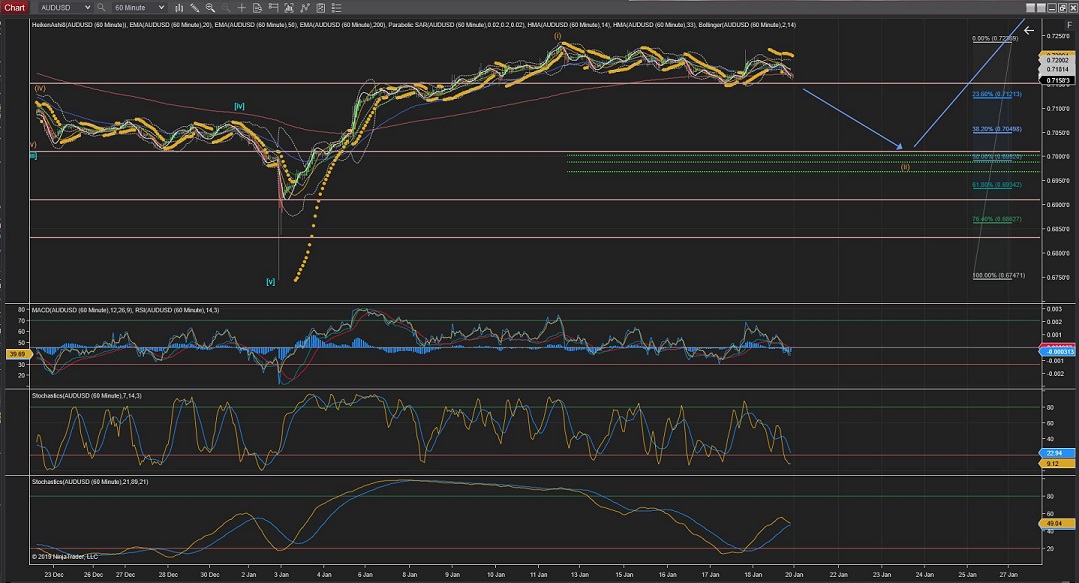Click the zoom out magnifier icon
This screenshot has width=1079, height=583.
[x=225, y=7]
